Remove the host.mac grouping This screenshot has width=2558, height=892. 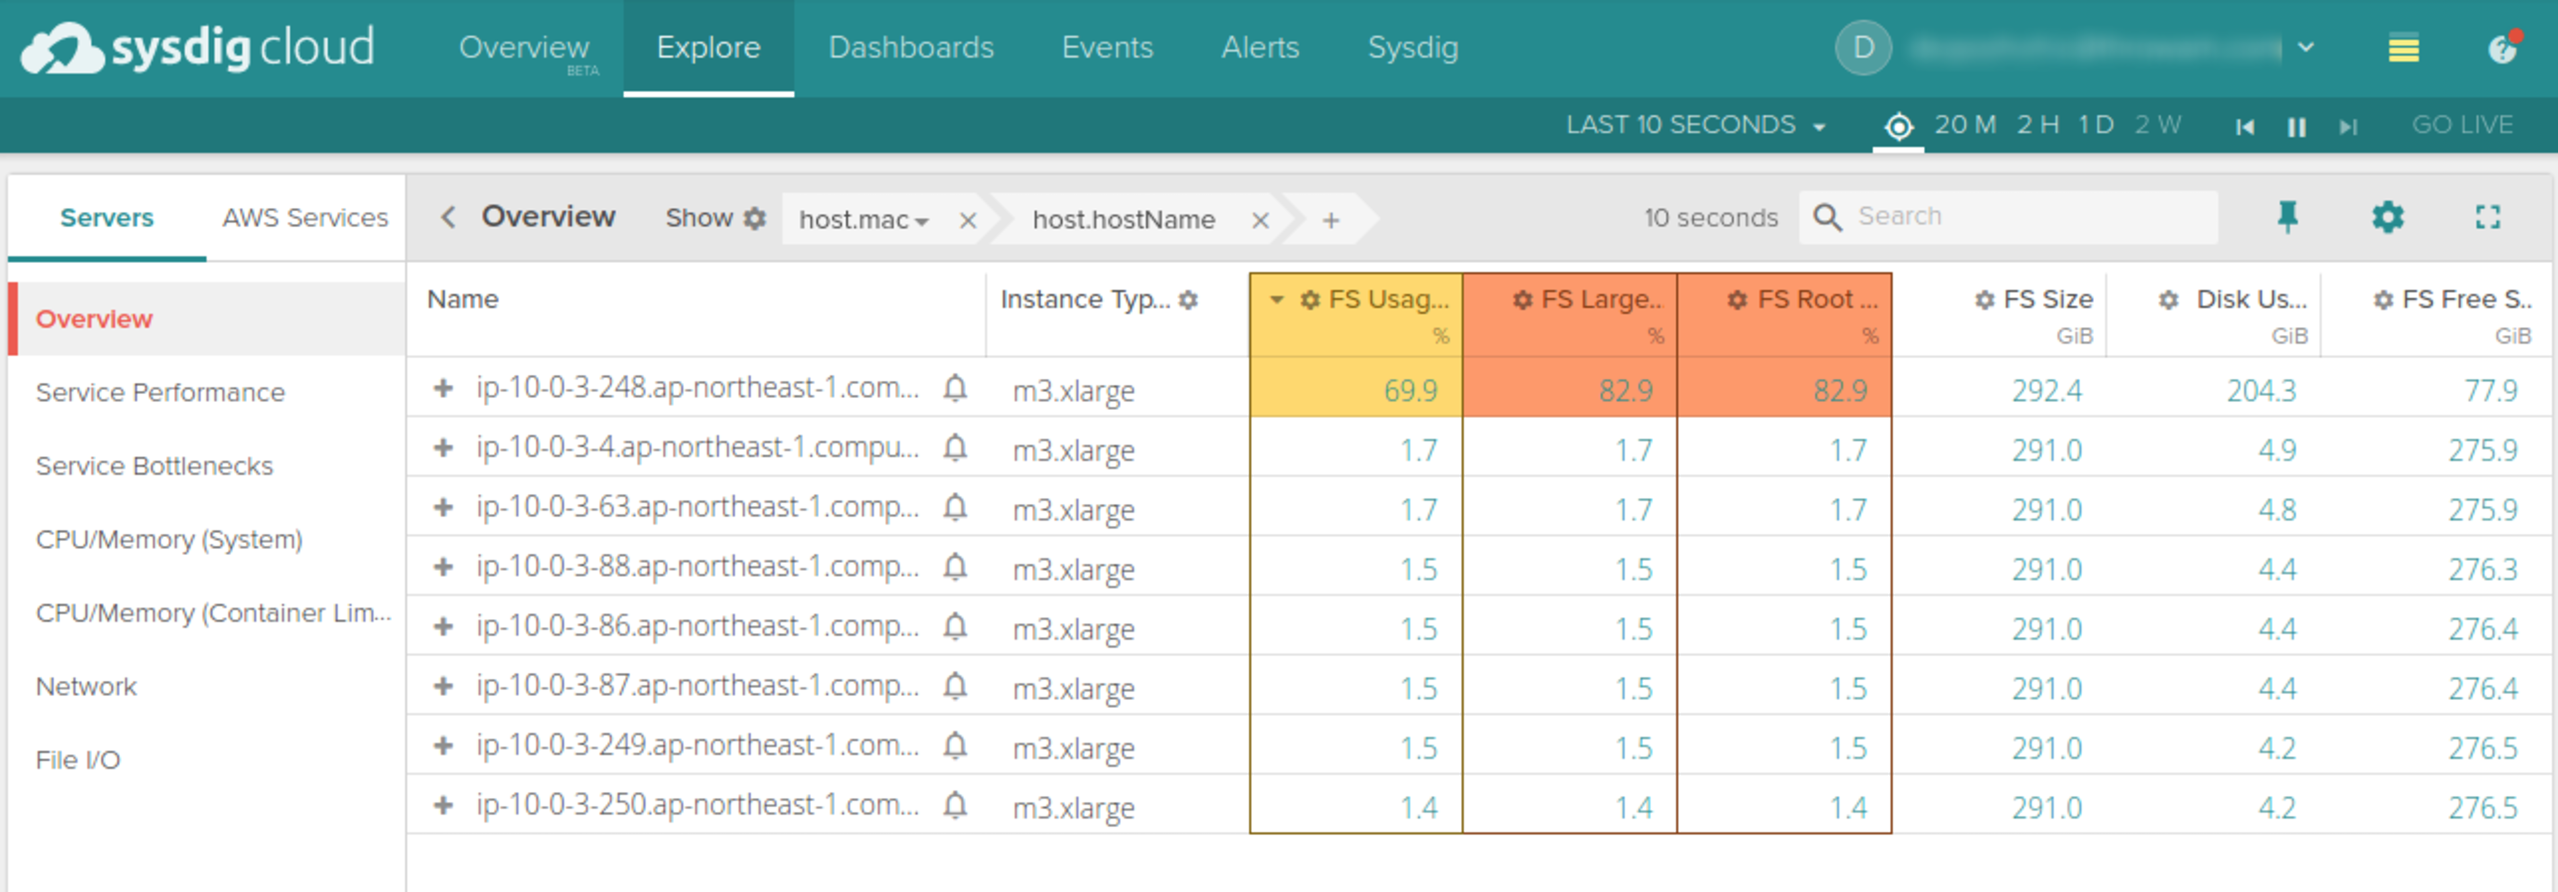click(x=967, y=220)
